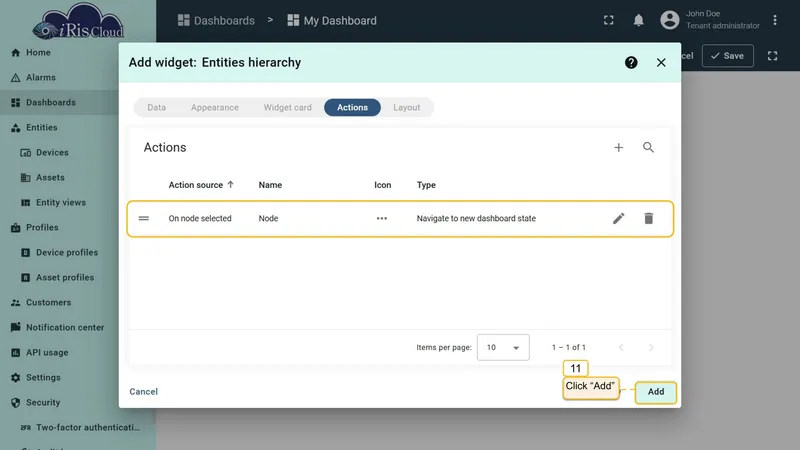
Task: Click Cancel in widget dialog
Action: [143, 392]
